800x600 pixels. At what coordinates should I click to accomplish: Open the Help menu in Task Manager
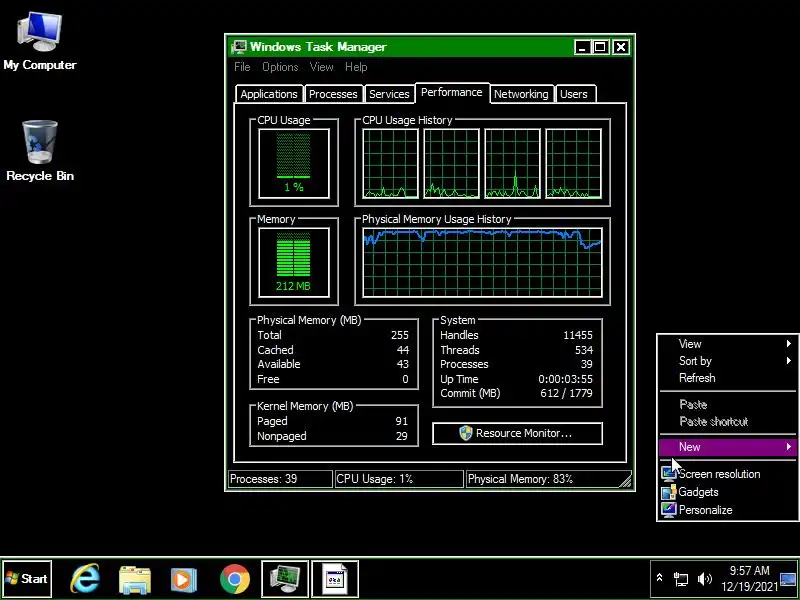coord(356,67)
